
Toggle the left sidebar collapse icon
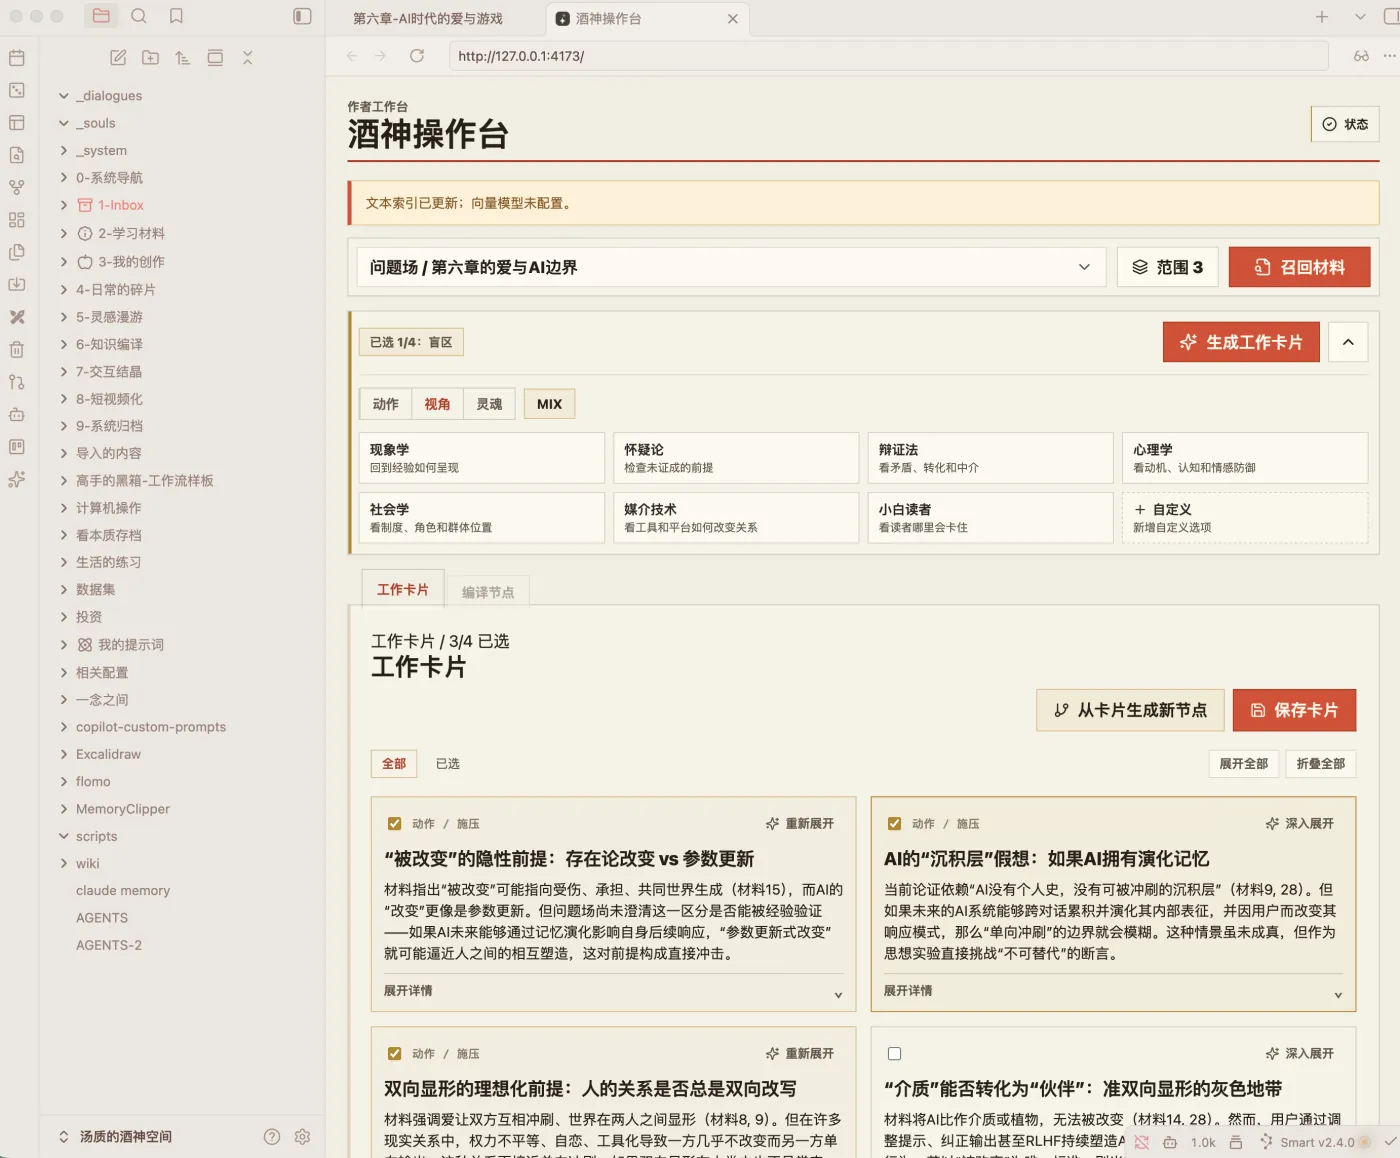tap(302, 16)
